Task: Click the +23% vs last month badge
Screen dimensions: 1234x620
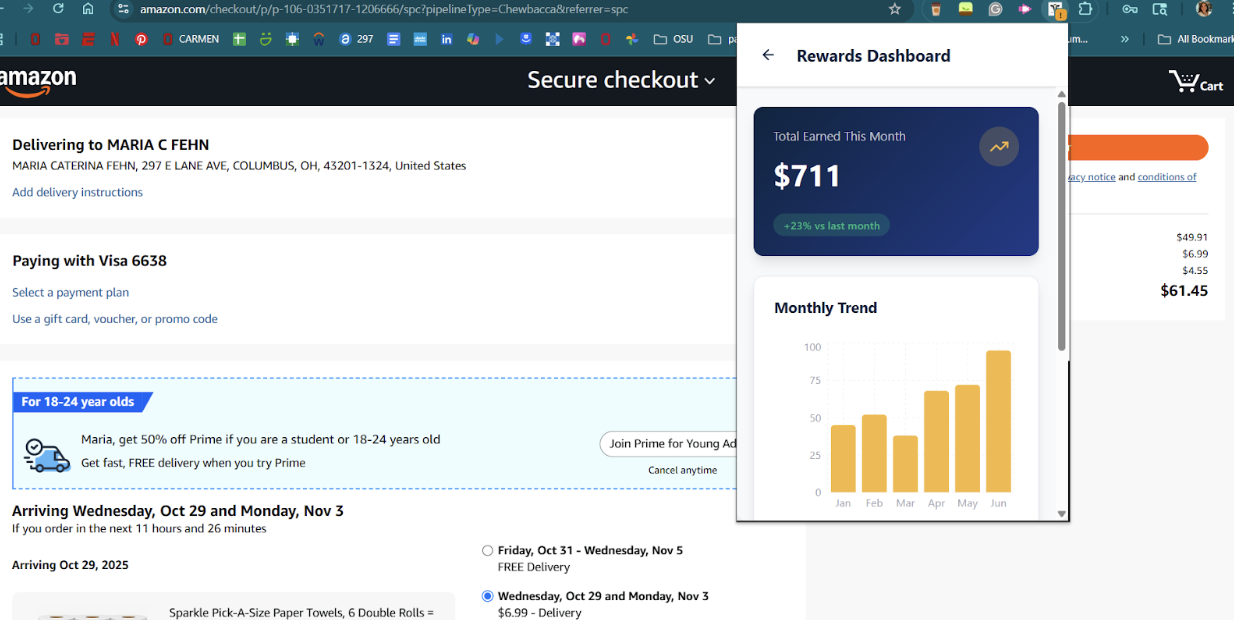Action: [x=832, y=226]
